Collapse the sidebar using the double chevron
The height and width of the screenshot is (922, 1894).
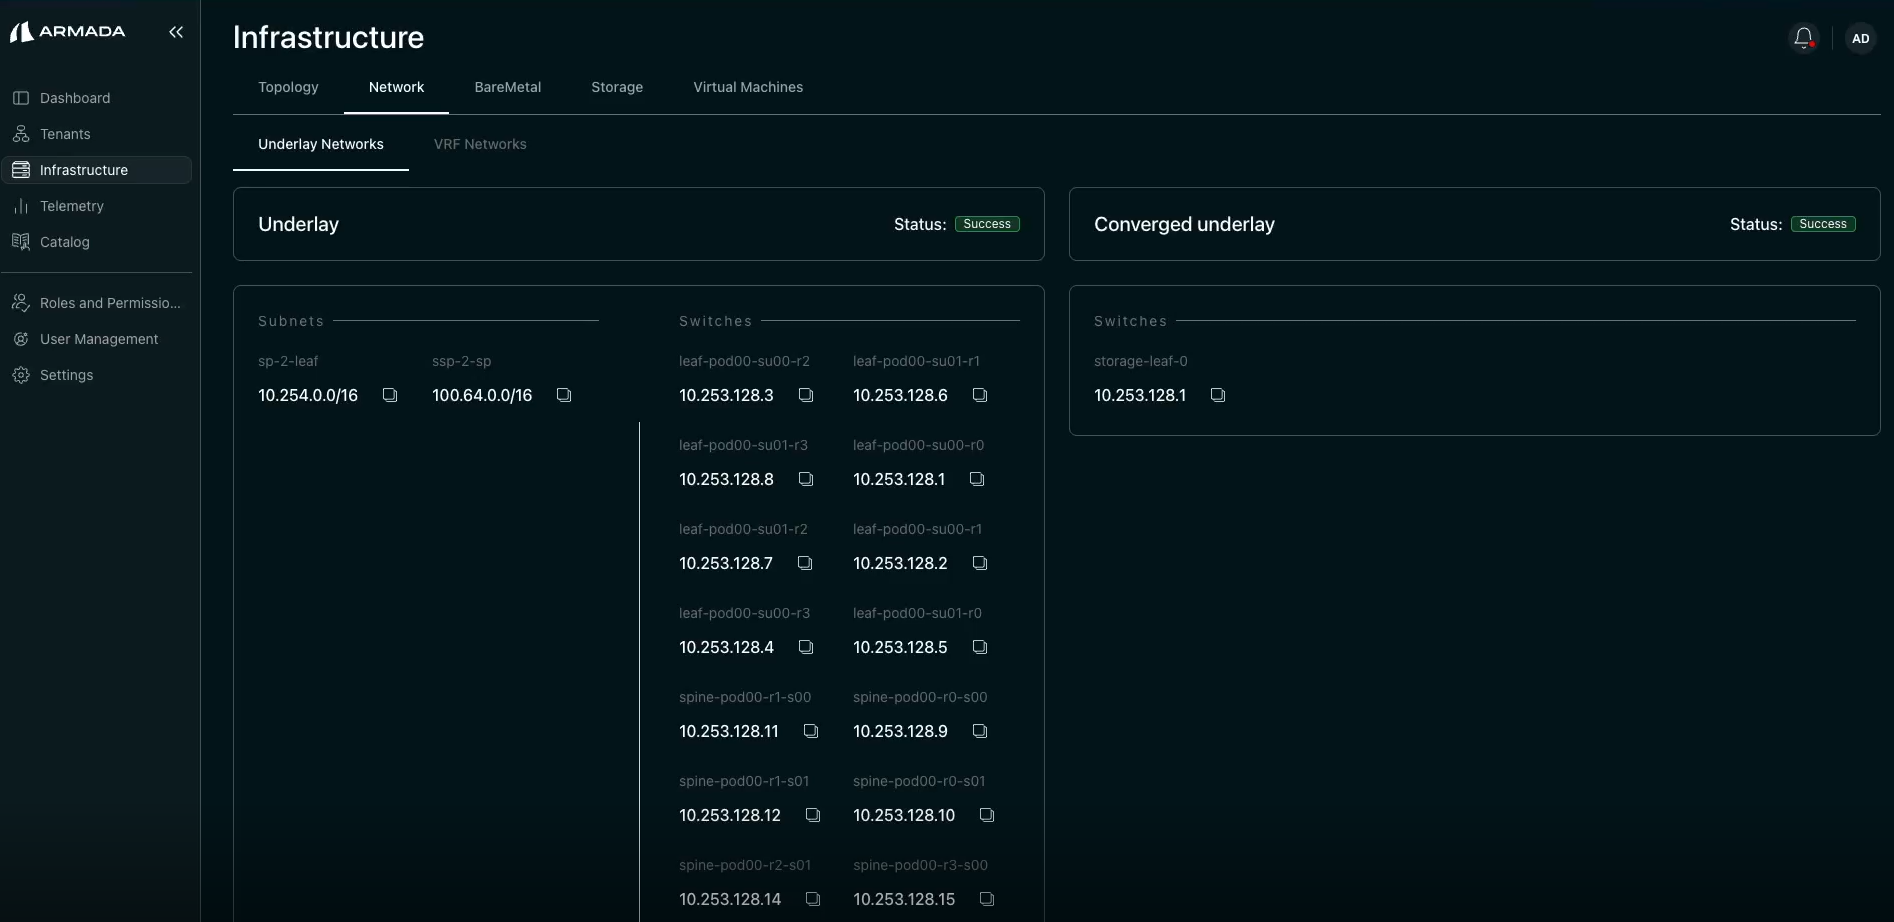[176, 32]
